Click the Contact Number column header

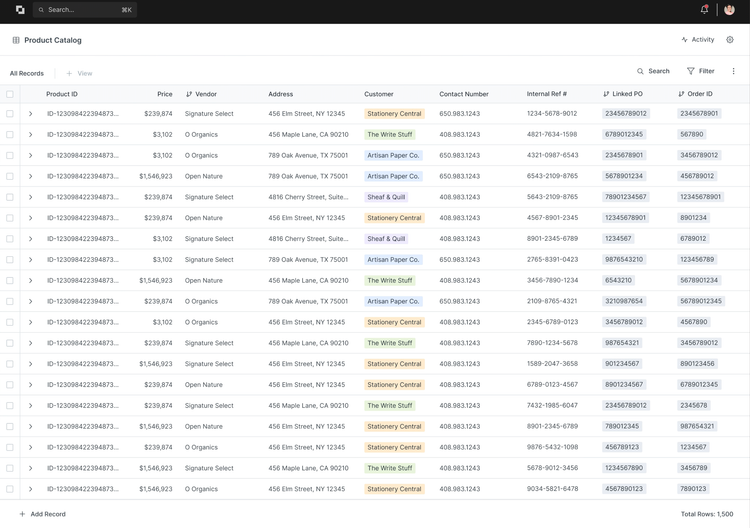click(464, 94)
